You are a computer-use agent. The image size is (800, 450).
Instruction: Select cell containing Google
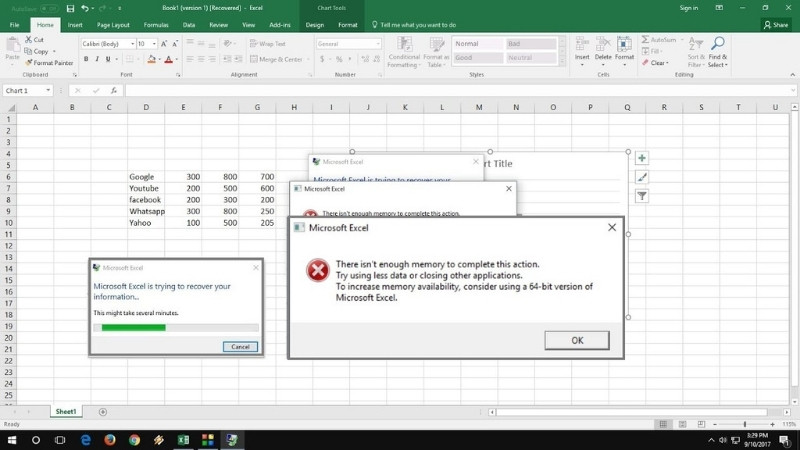146,177
